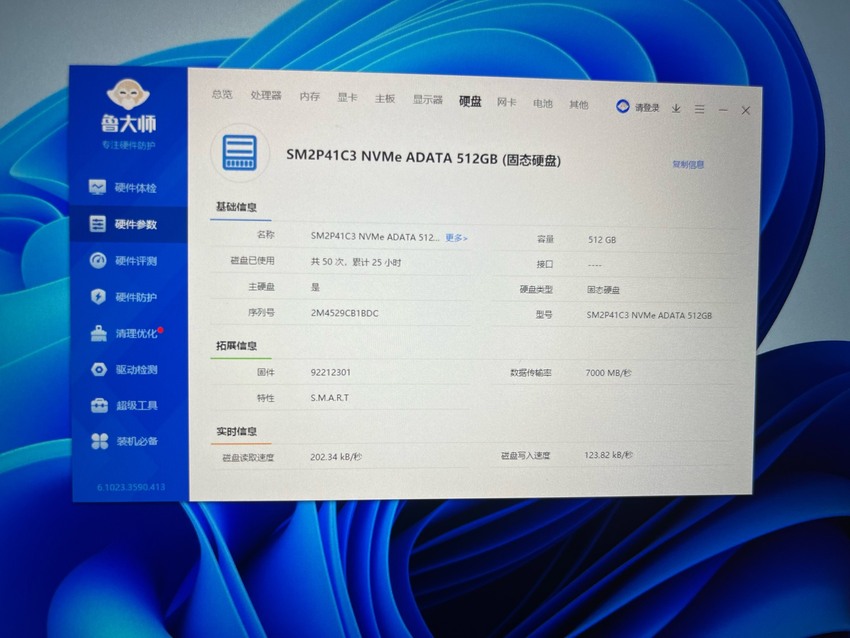The image size is (850, 638).
Task: Open 硬件评测 benchmark gauge icon
Action: coord(98,260)
